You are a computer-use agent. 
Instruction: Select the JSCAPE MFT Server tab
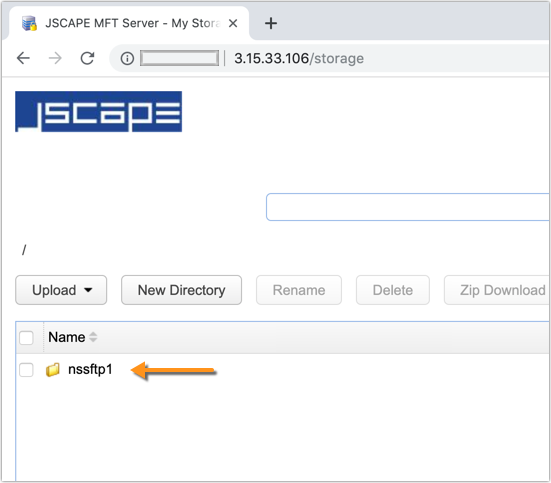[129, 23]
